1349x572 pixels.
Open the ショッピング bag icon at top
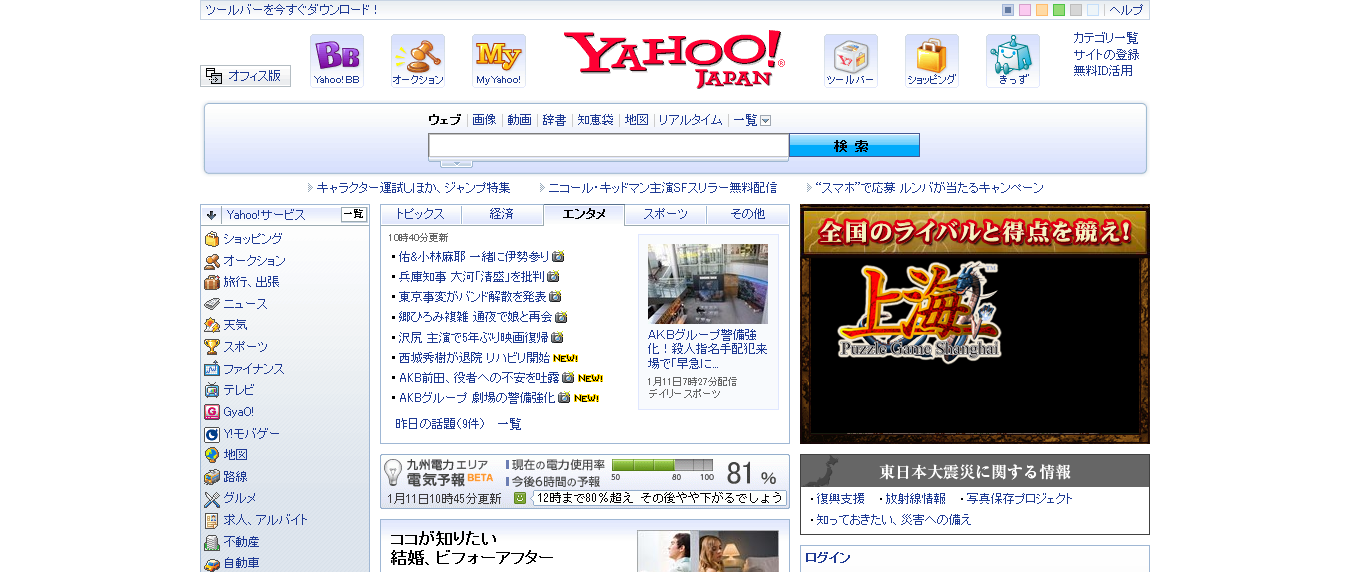tap(931, 61)
